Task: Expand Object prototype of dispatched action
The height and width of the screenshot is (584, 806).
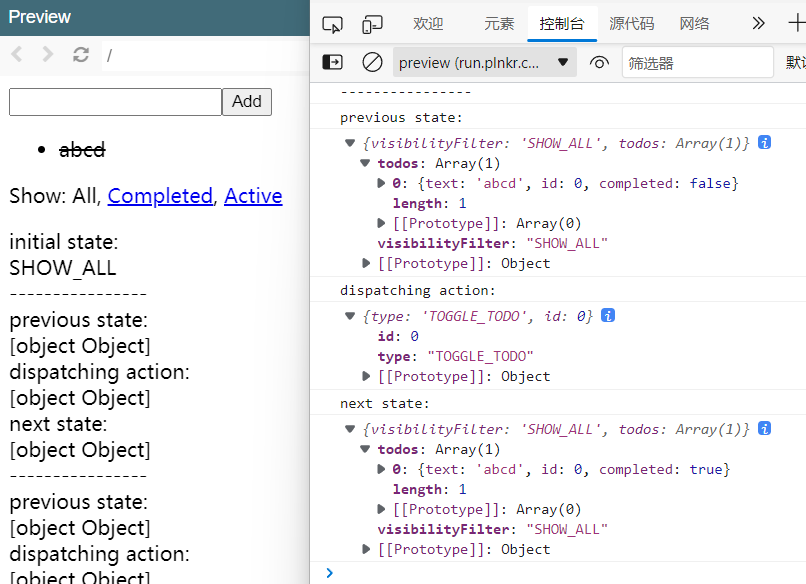Action: click(366, 376)
